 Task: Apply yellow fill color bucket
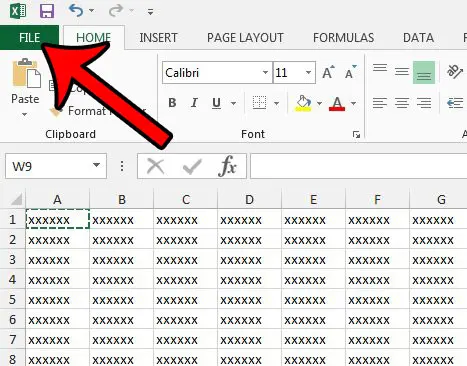(x=303, y=103)
